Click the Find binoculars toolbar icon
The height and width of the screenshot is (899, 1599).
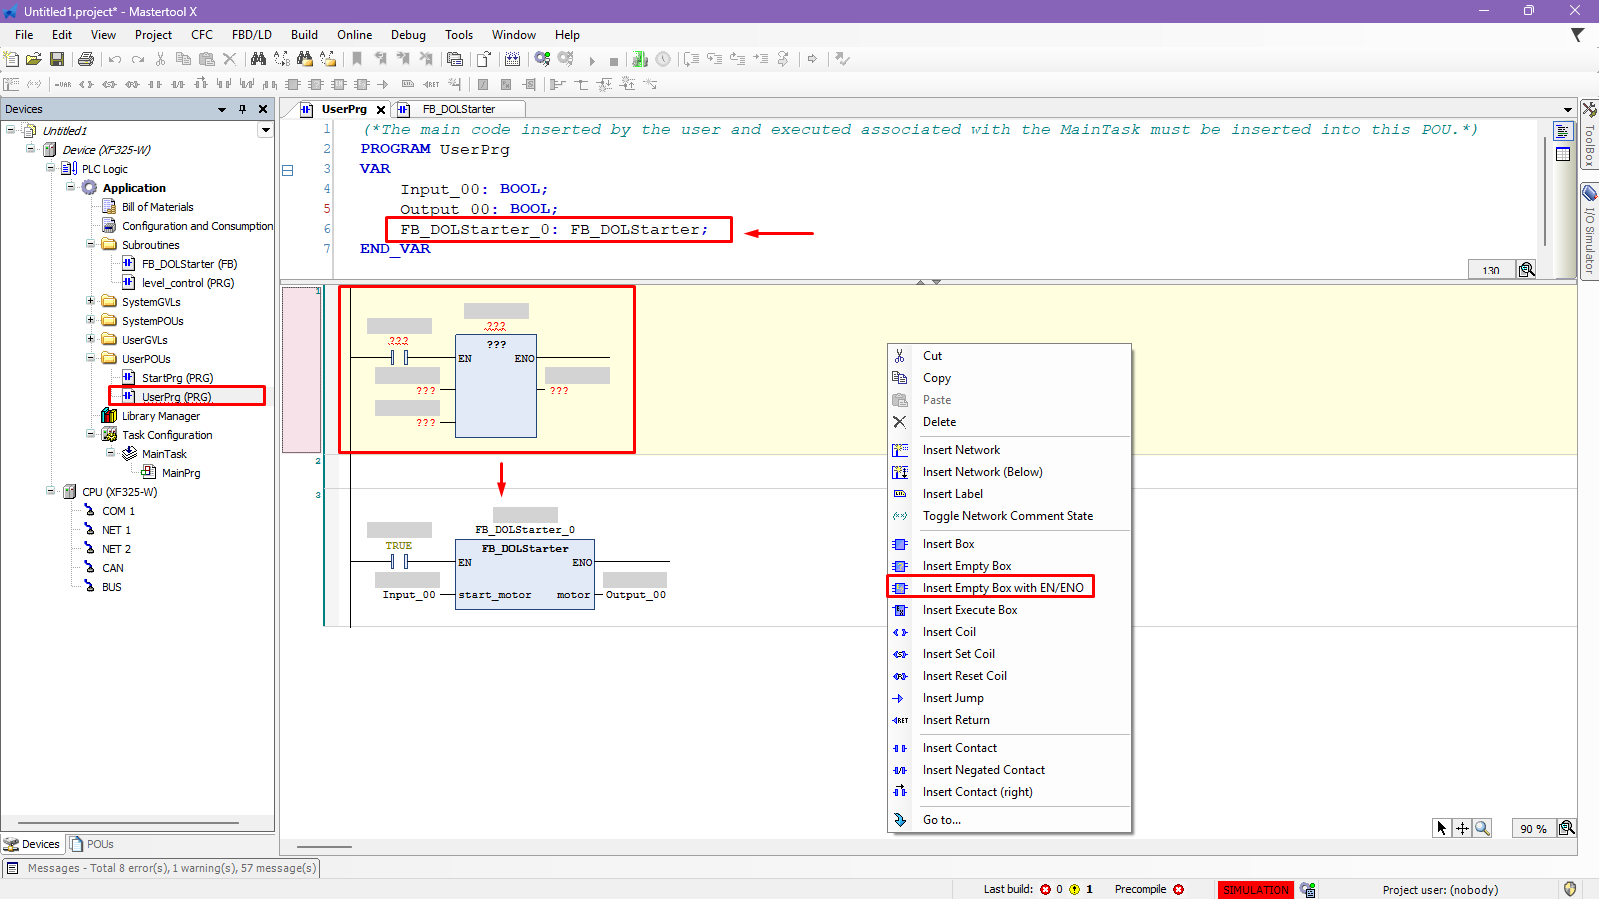coord(258,60)
